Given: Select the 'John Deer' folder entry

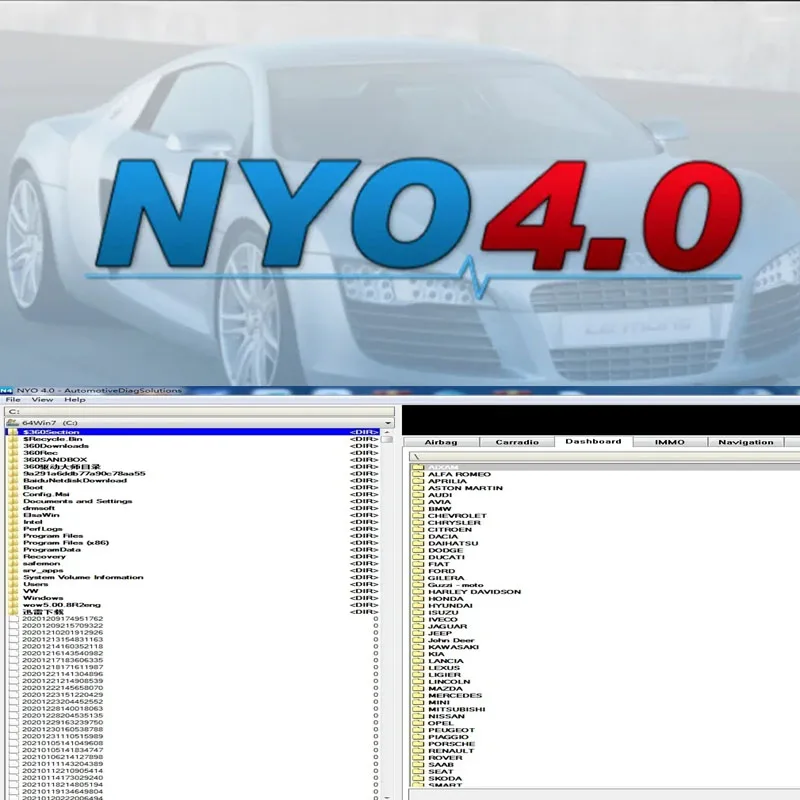Looking at the screenshot, I should point(452,640).
